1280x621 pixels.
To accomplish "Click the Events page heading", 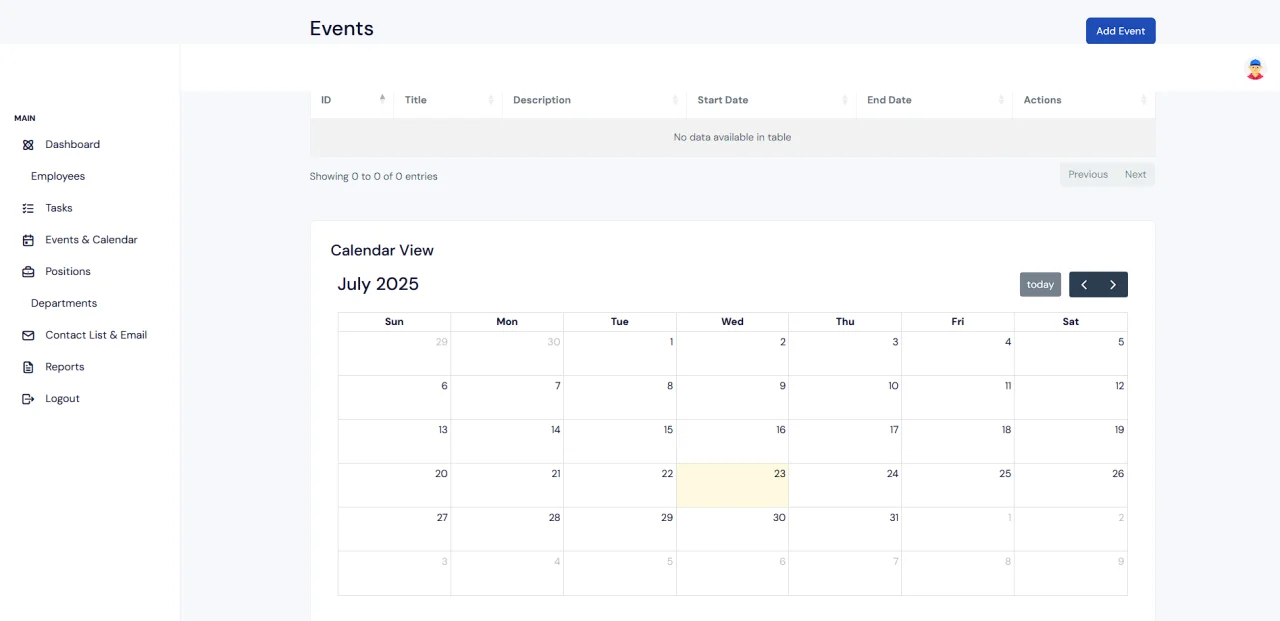I will tap(341, 29).
